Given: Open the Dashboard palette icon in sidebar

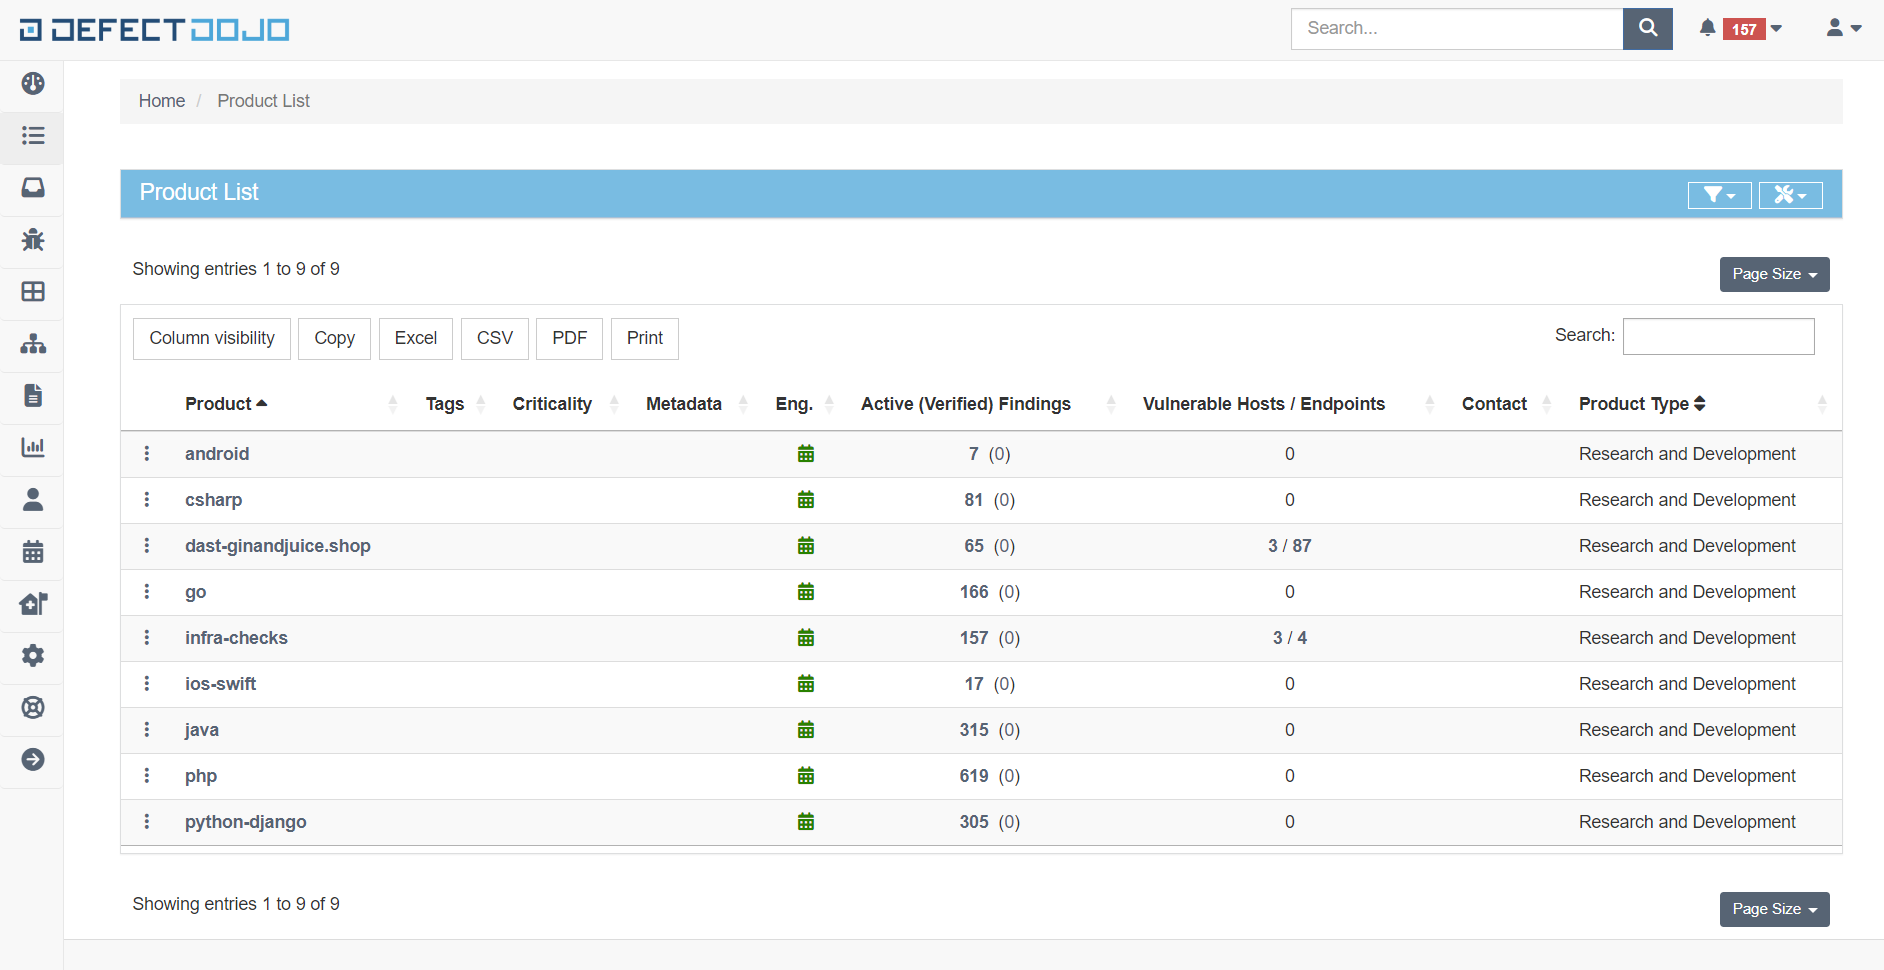Looking at the screenshot, I should (x=33, y=84).
